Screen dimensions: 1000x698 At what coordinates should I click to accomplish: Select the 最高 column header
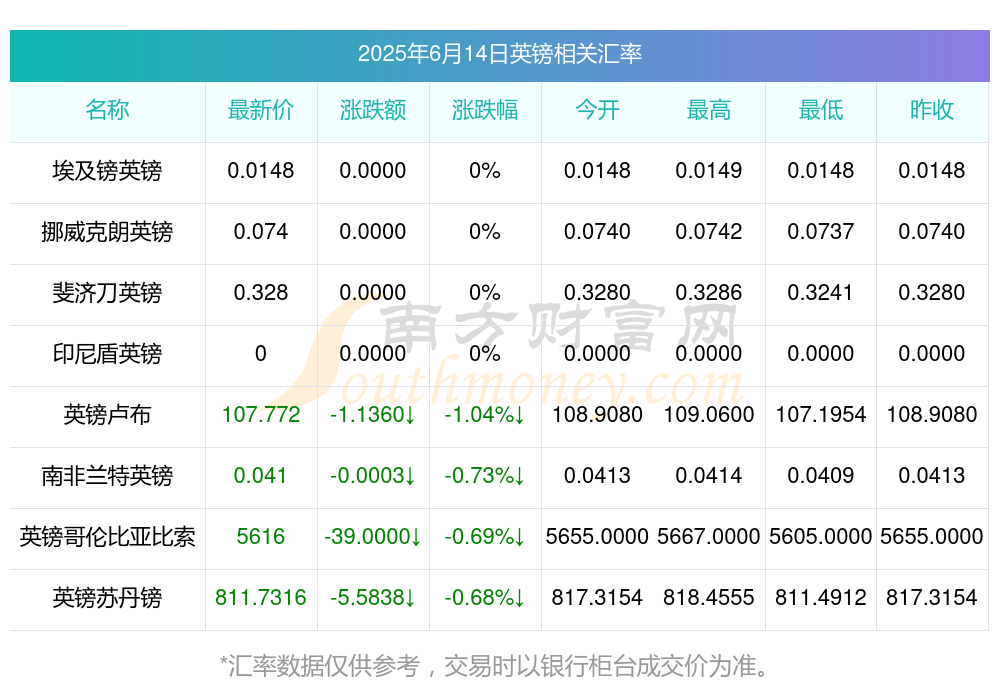(709, 110)
